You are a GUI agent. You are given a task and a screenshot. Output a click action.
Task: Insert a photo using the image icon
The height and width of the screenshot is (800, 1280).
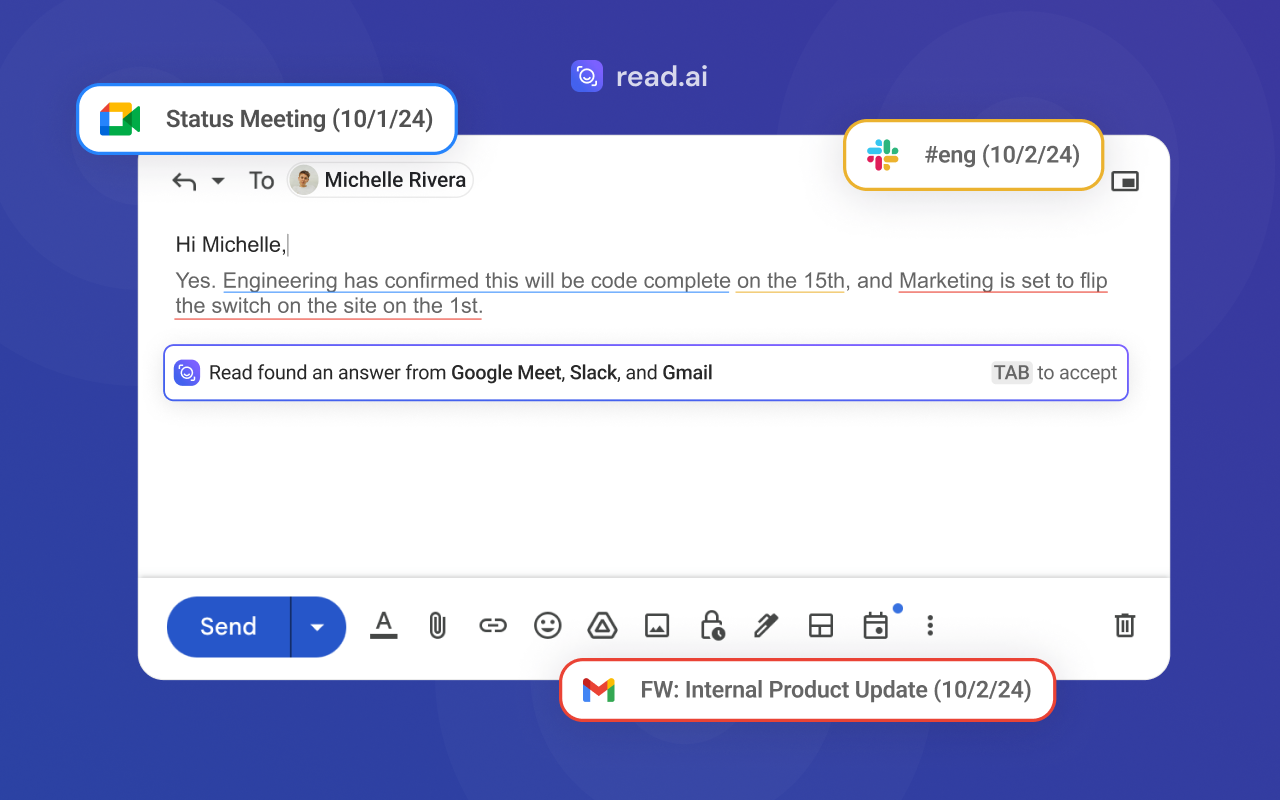coord(657,626)
